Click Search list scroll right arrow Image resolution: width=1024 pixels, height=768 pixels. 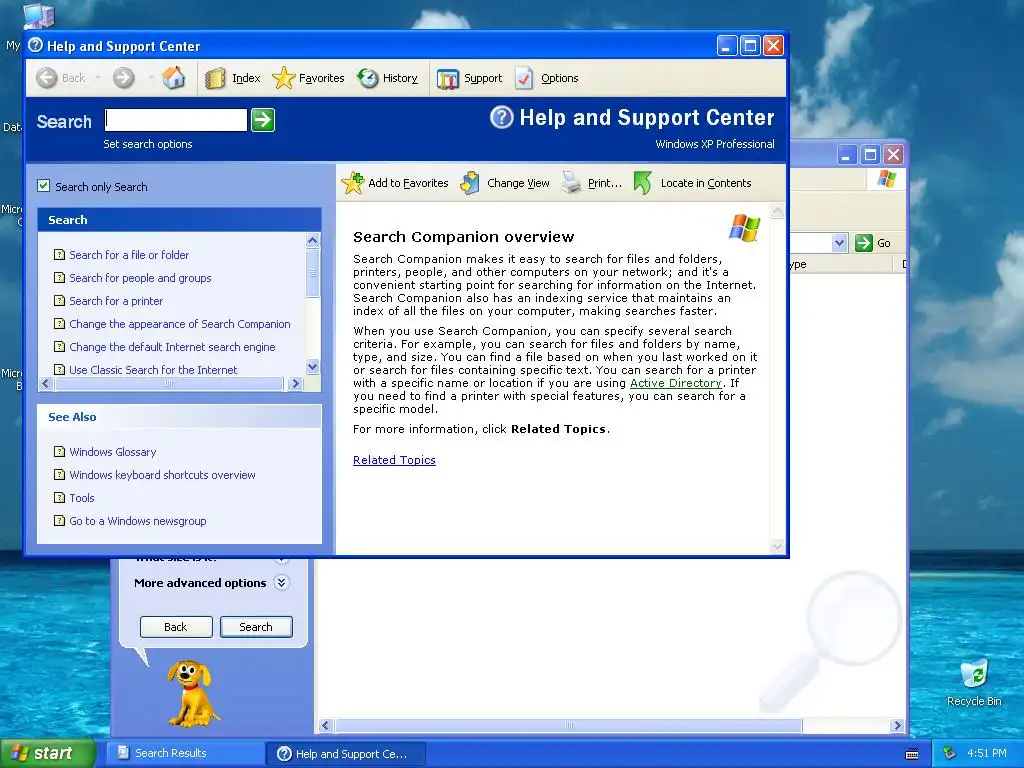[295, 383]
